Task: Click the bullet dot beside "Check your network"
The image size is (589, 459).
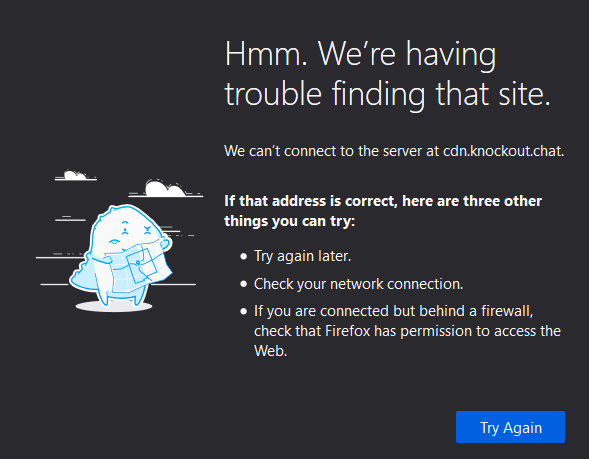Action: point(244,284)
